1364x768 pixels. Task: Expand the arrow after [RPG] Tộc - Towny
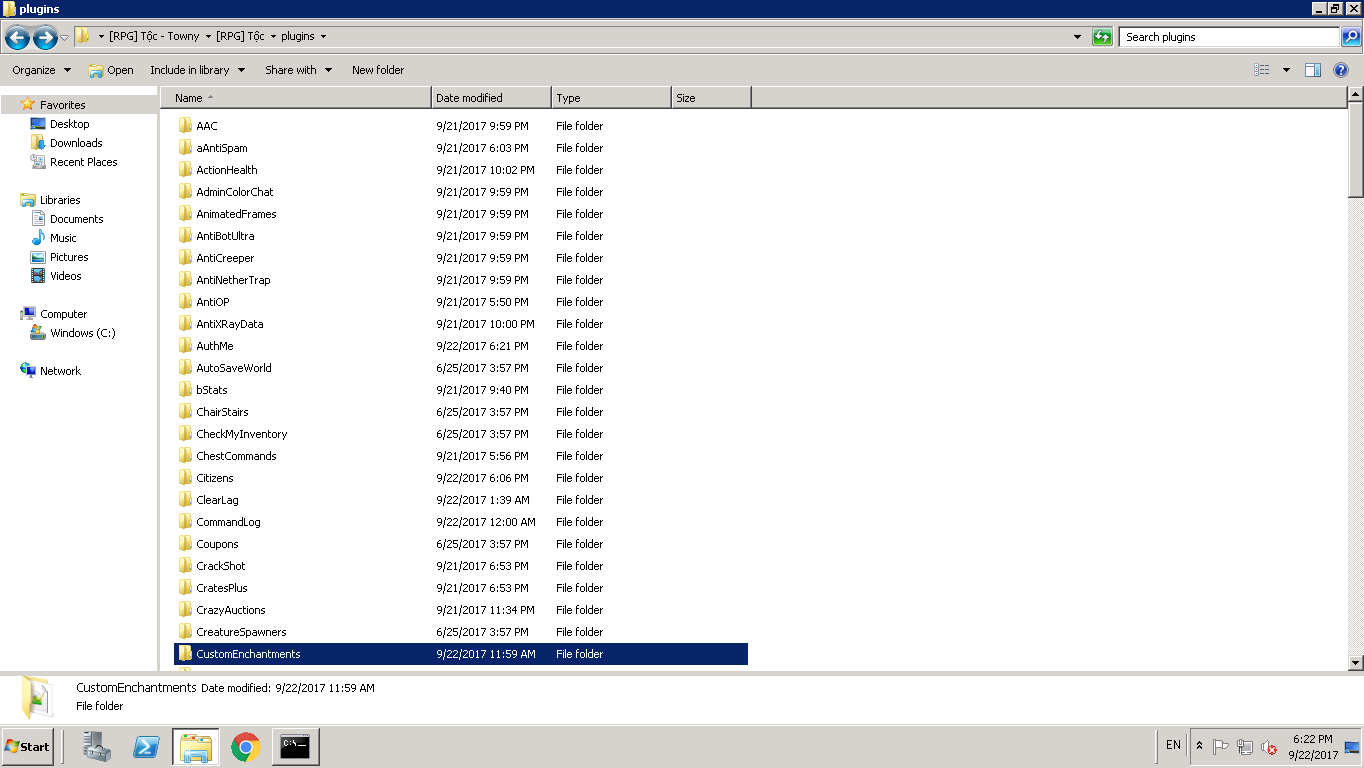tap(207, 37)
